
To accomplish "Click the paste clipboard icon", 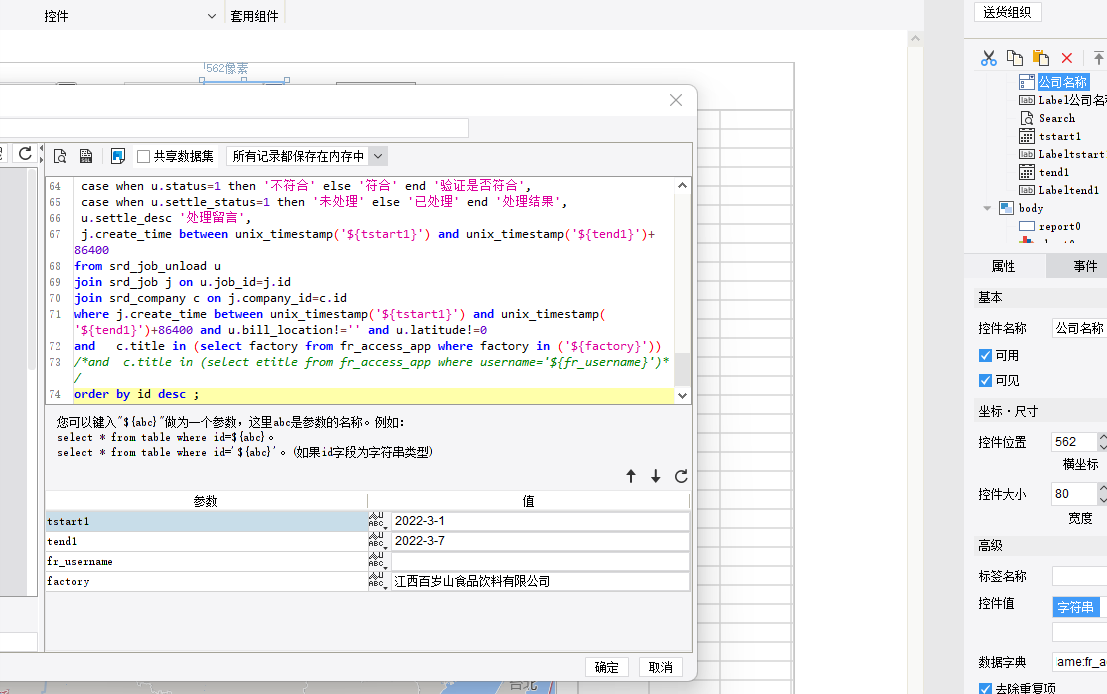I will click(x=1041, y=58).
